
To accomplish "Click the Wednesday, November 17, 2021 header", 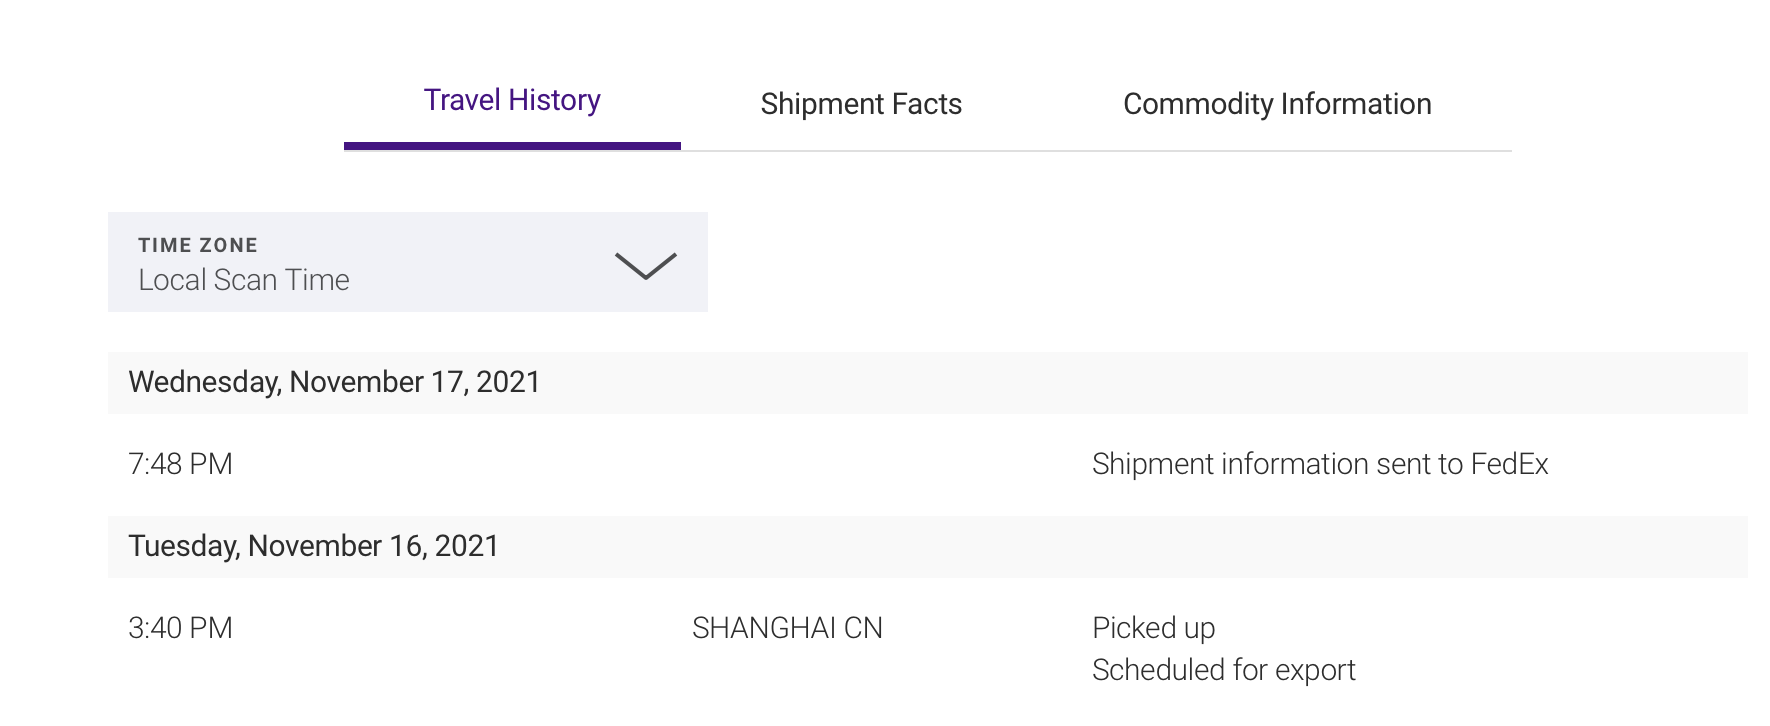I will pos(334,382).
